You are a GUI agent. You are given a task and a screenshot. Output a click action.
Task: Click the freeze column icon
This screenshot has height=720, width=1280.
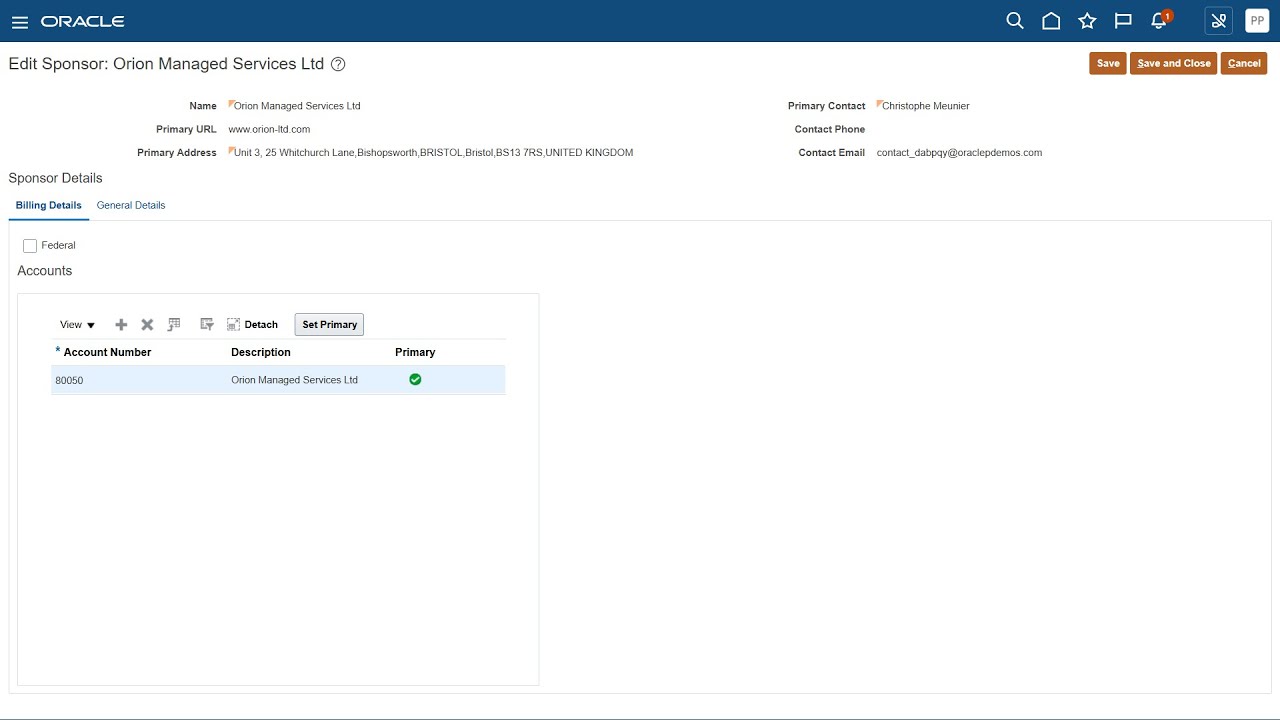(x=174, y=324)
